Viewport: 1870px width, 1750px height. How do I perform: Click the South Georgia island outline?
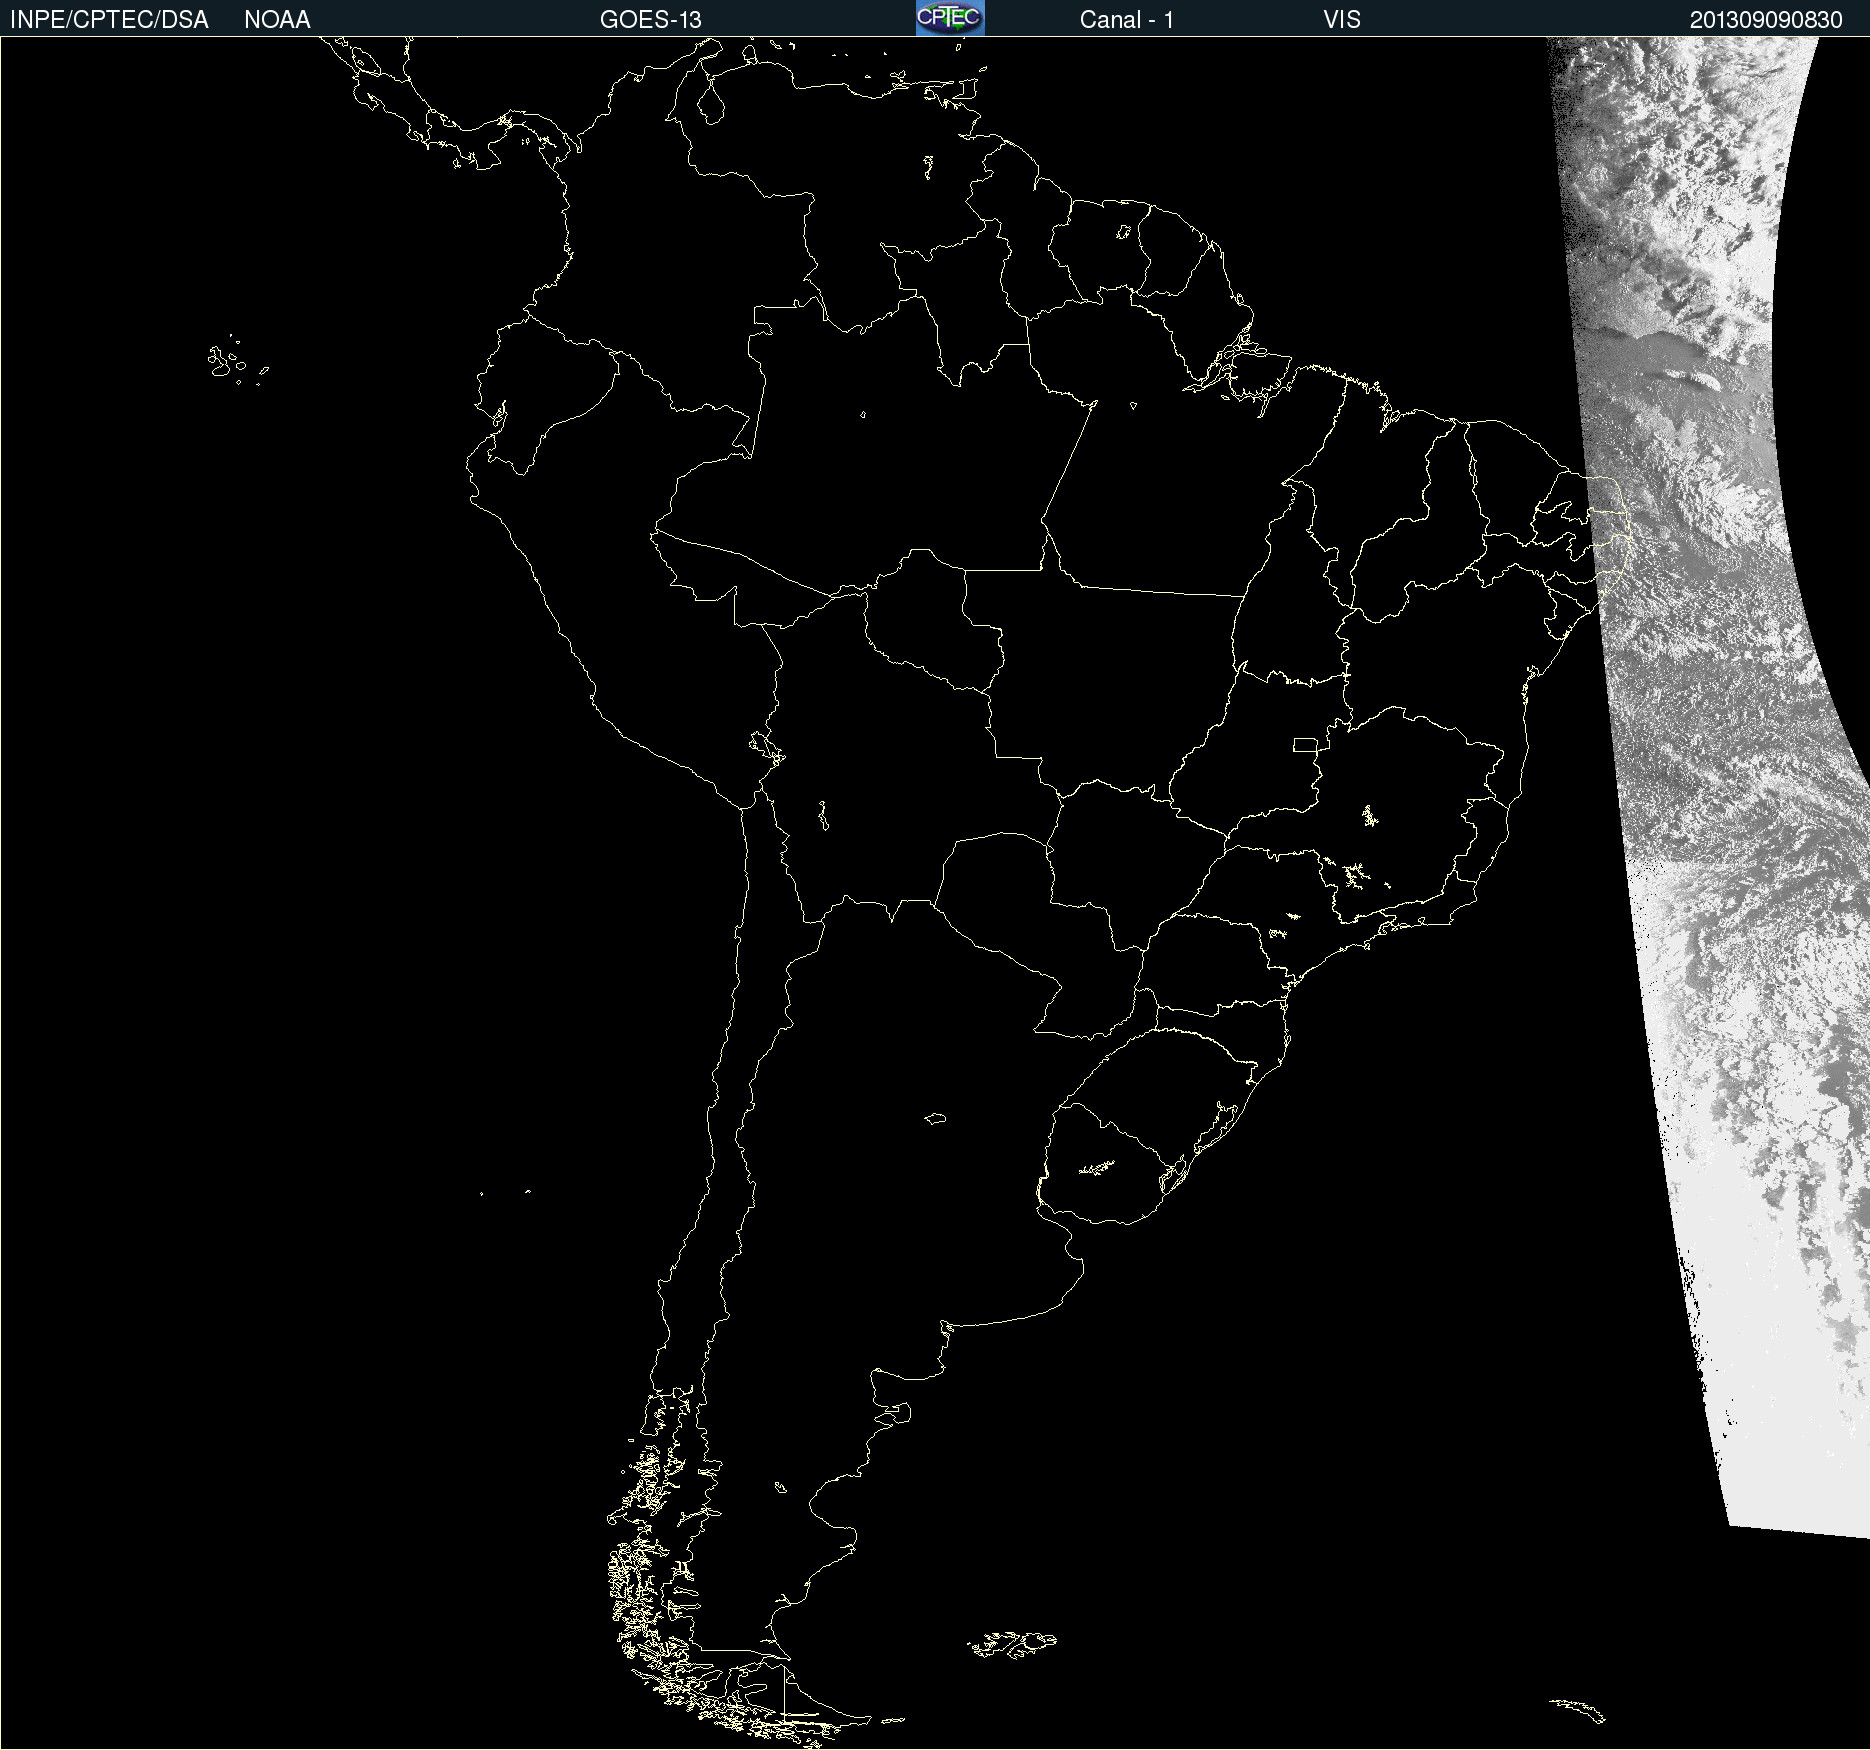(1578, 1709)
